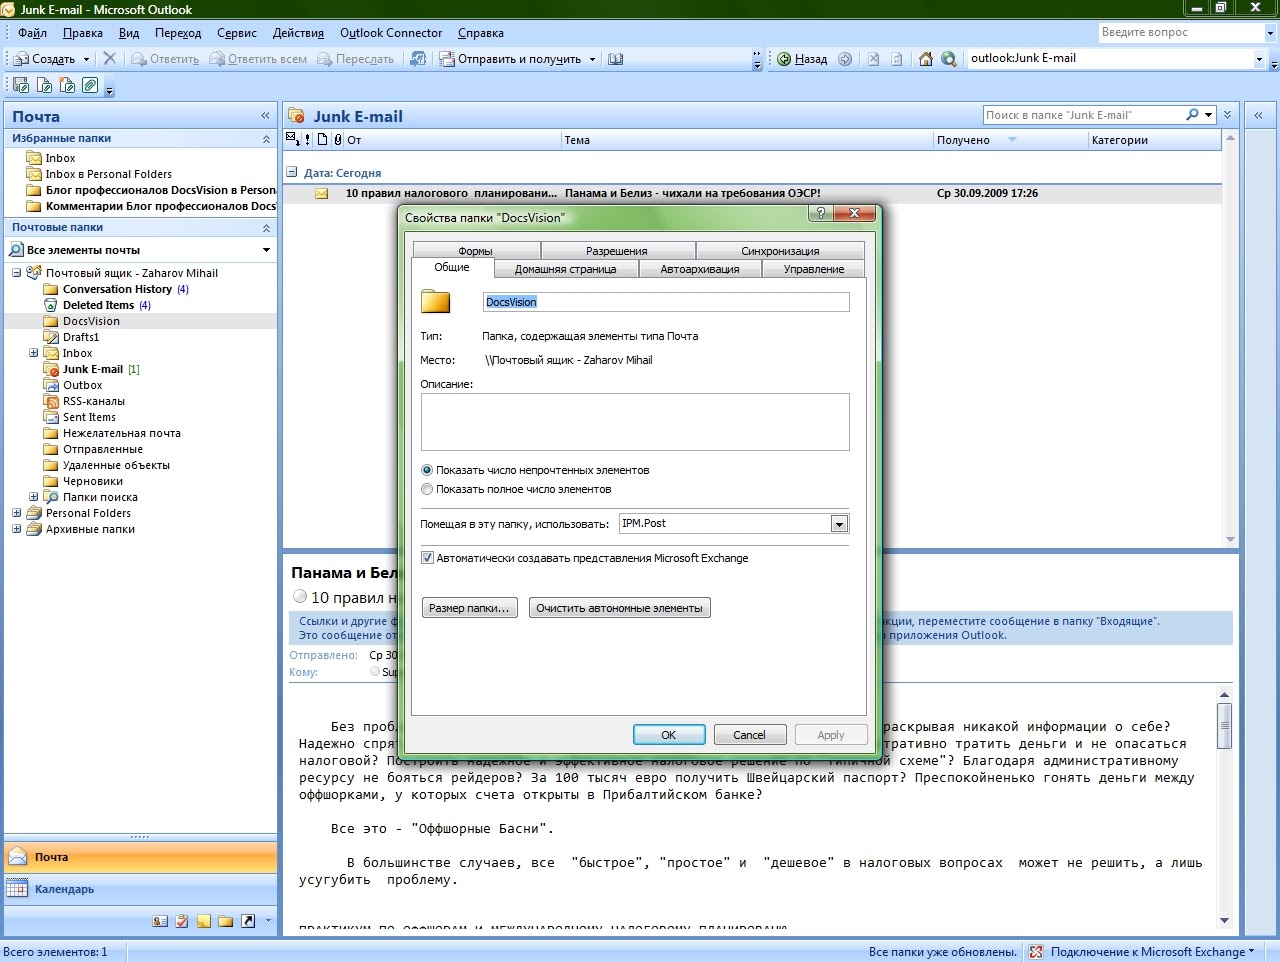Click the 'Отправить и получить' button

coord(511,59)
